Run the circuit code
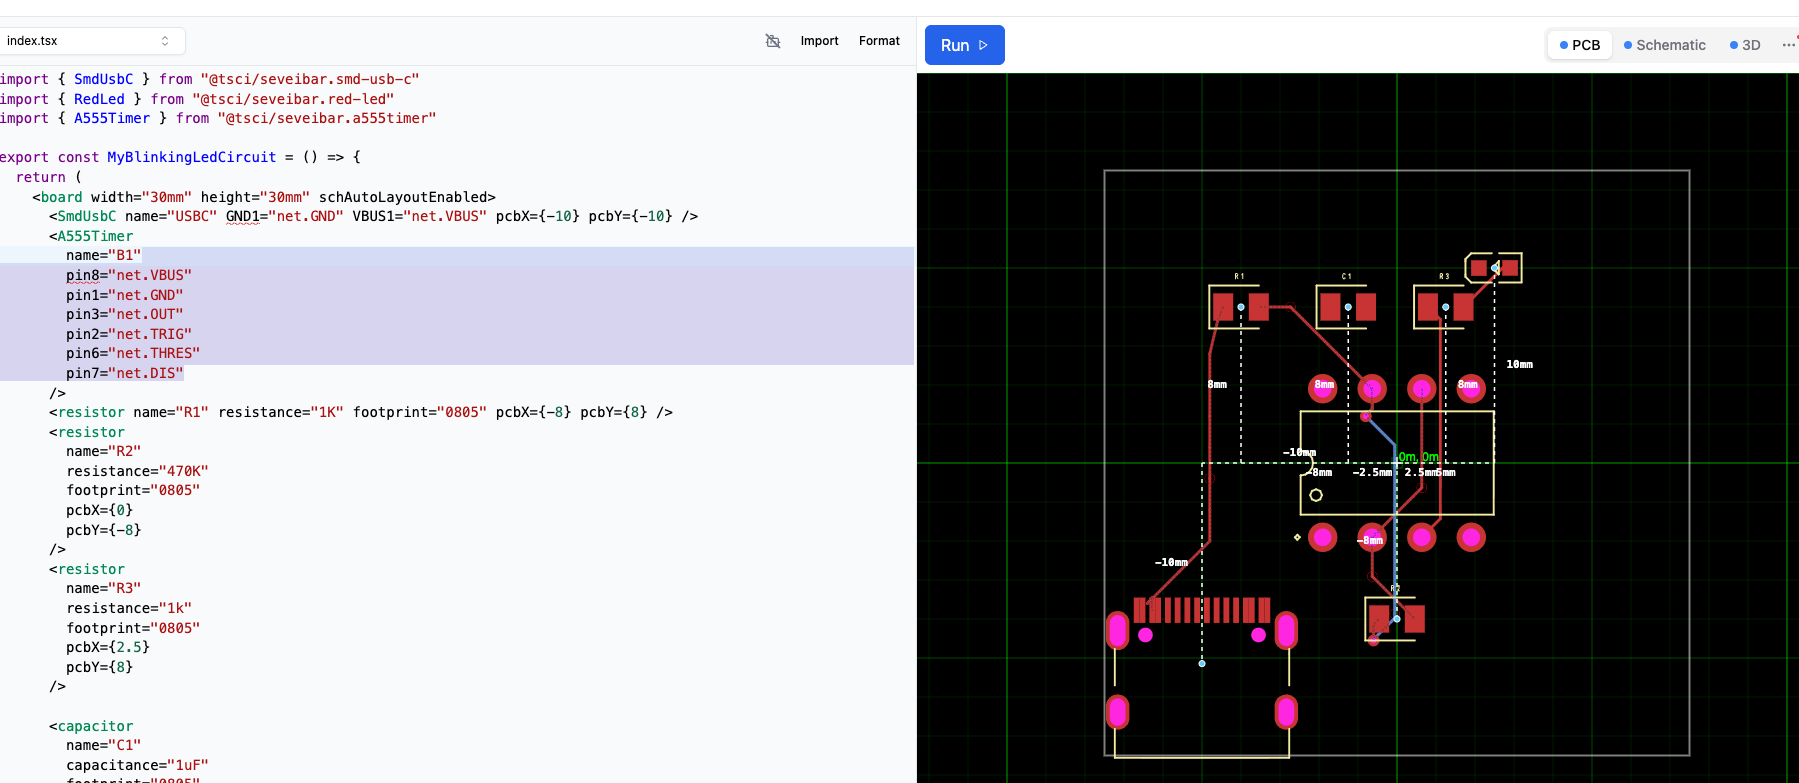This screenshot has width=1799, height=783. click(x=964, y=45)
